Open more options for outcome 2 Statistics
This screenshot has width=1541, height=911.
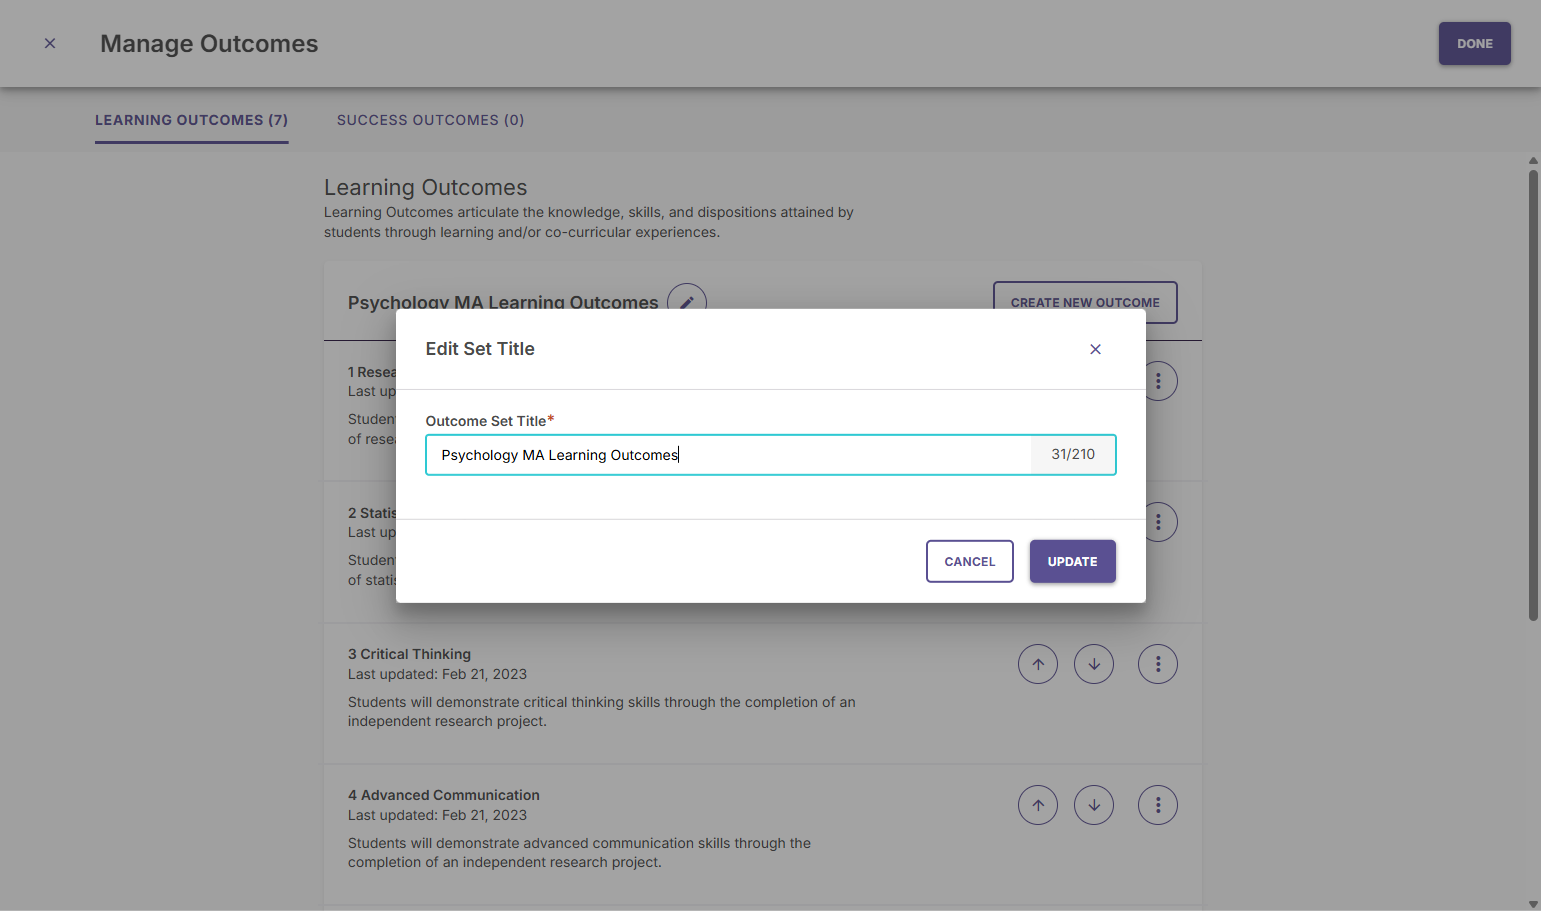coord(1160,522)
